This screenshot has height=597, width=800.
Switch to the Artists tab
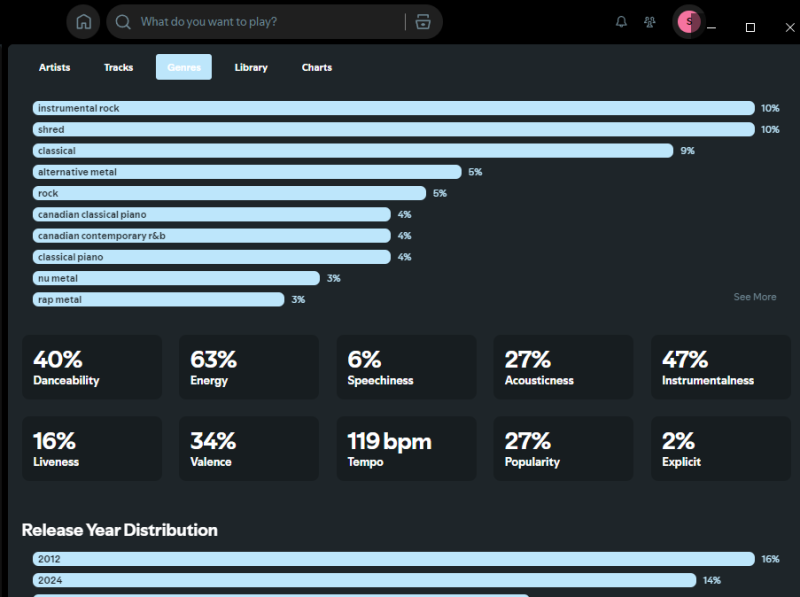[55, 67]
